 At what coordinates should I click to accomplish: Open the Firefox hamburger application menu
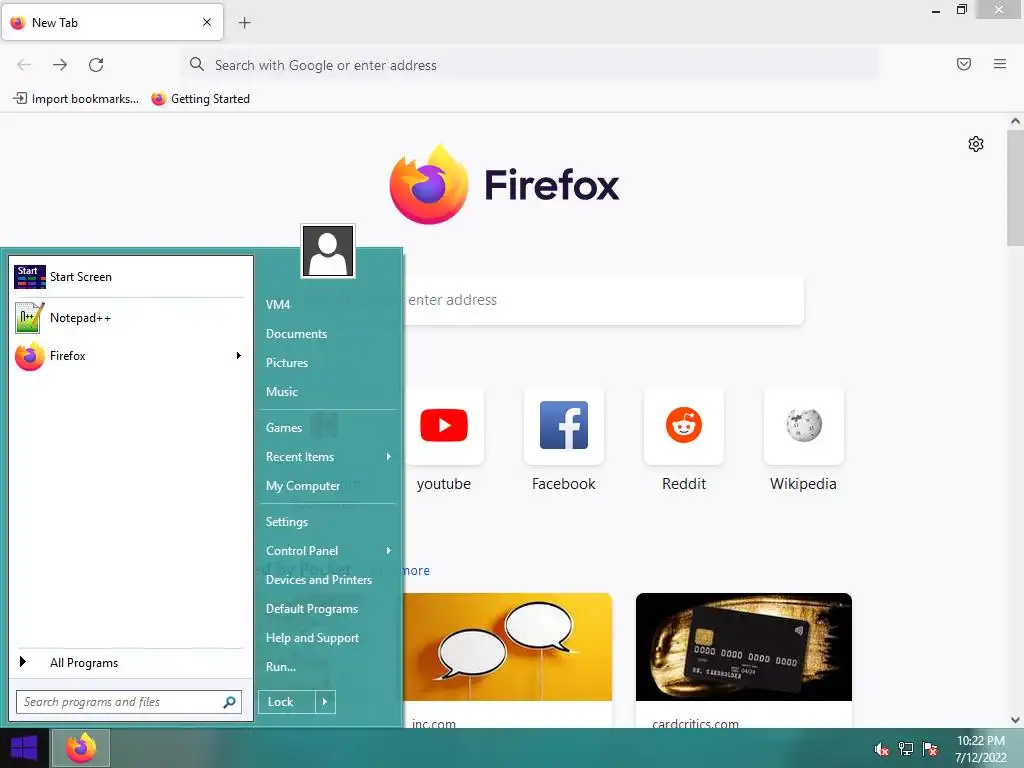point(1000,64)
